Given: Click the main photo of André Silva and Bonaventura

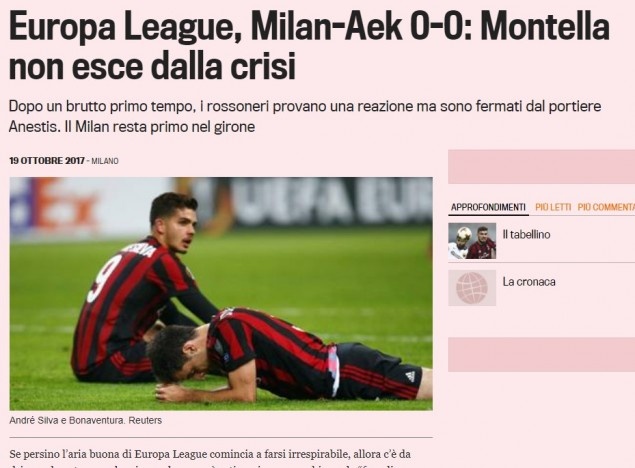Looking at the screenshot, I should [221, 294].
